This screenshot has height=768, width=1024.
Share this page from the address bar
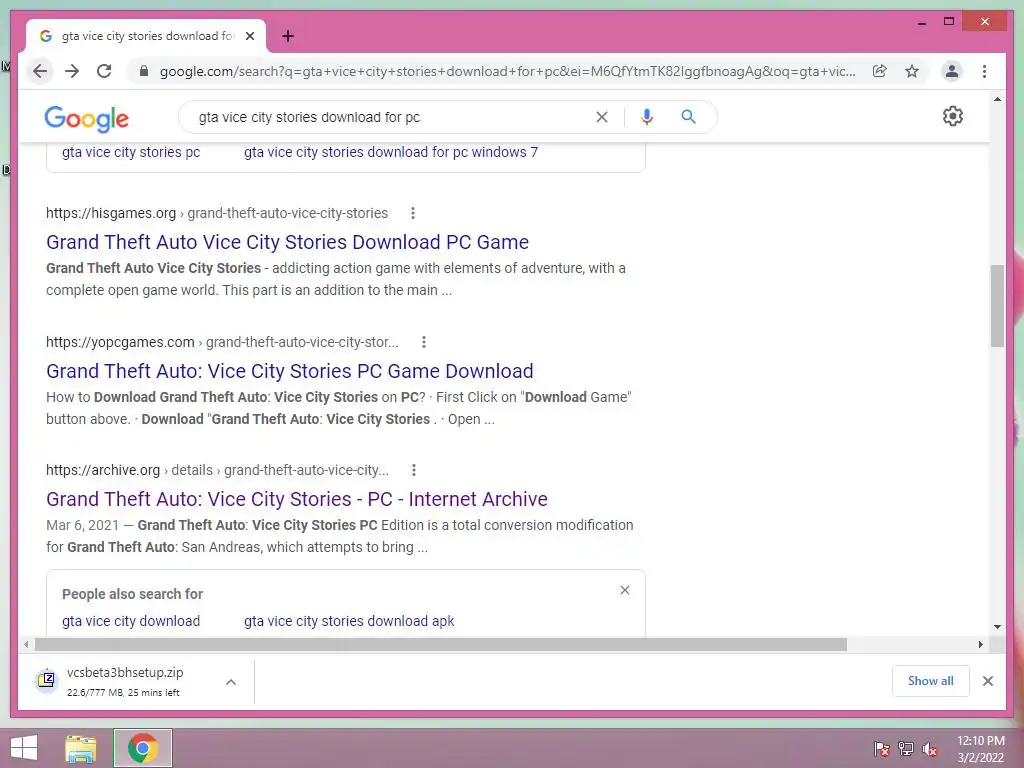coord(880,71)
